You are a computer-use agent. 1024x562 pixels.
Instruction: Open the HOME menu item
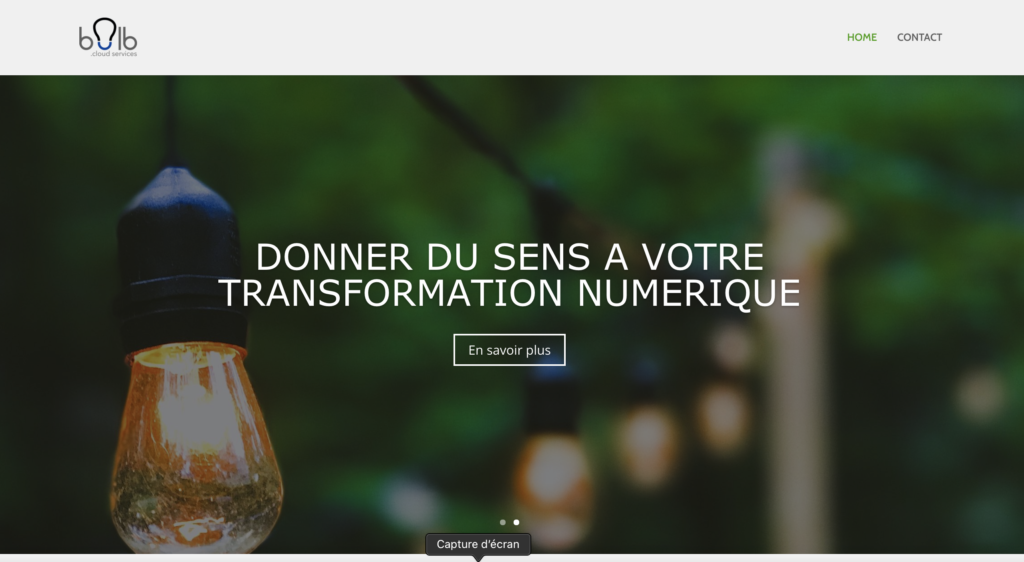(x=861, y=37)
